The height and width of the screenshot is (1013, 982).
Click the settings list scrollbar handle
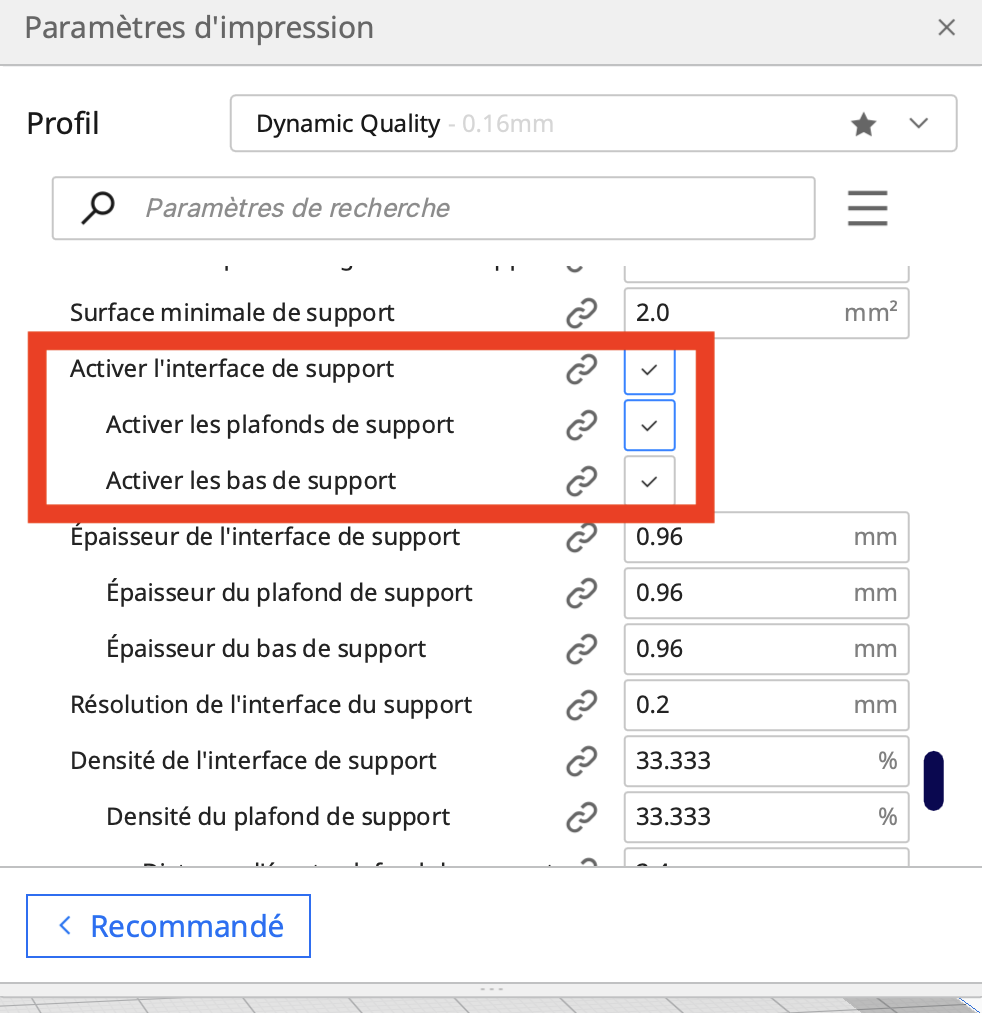point(934,780)
